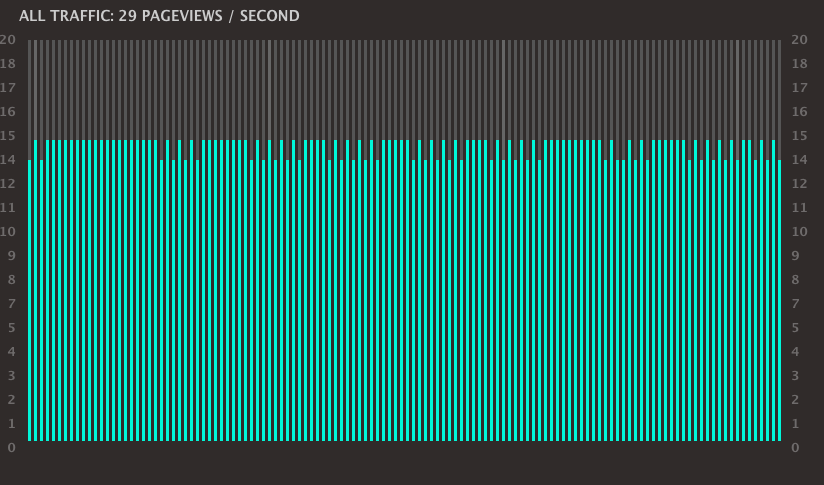Click the rightmost cyan bar in the chart
Screen dimensions: 824x485
[x=779, y=300]
